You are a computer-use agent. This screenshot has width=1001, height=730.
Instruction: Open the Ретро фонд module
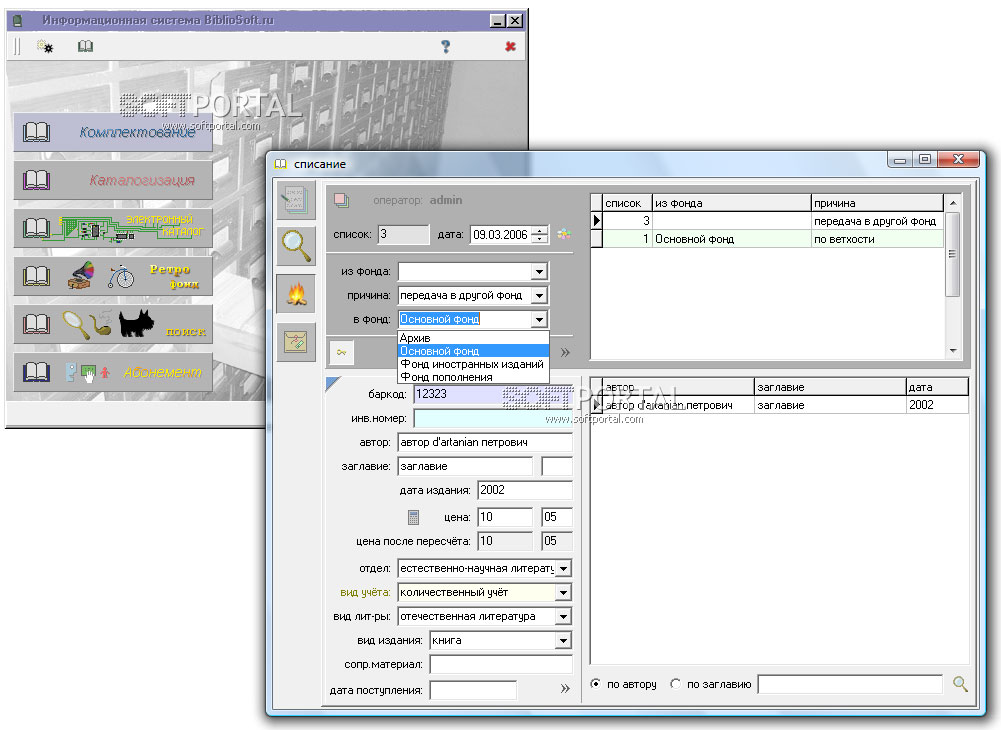[113, 276]
